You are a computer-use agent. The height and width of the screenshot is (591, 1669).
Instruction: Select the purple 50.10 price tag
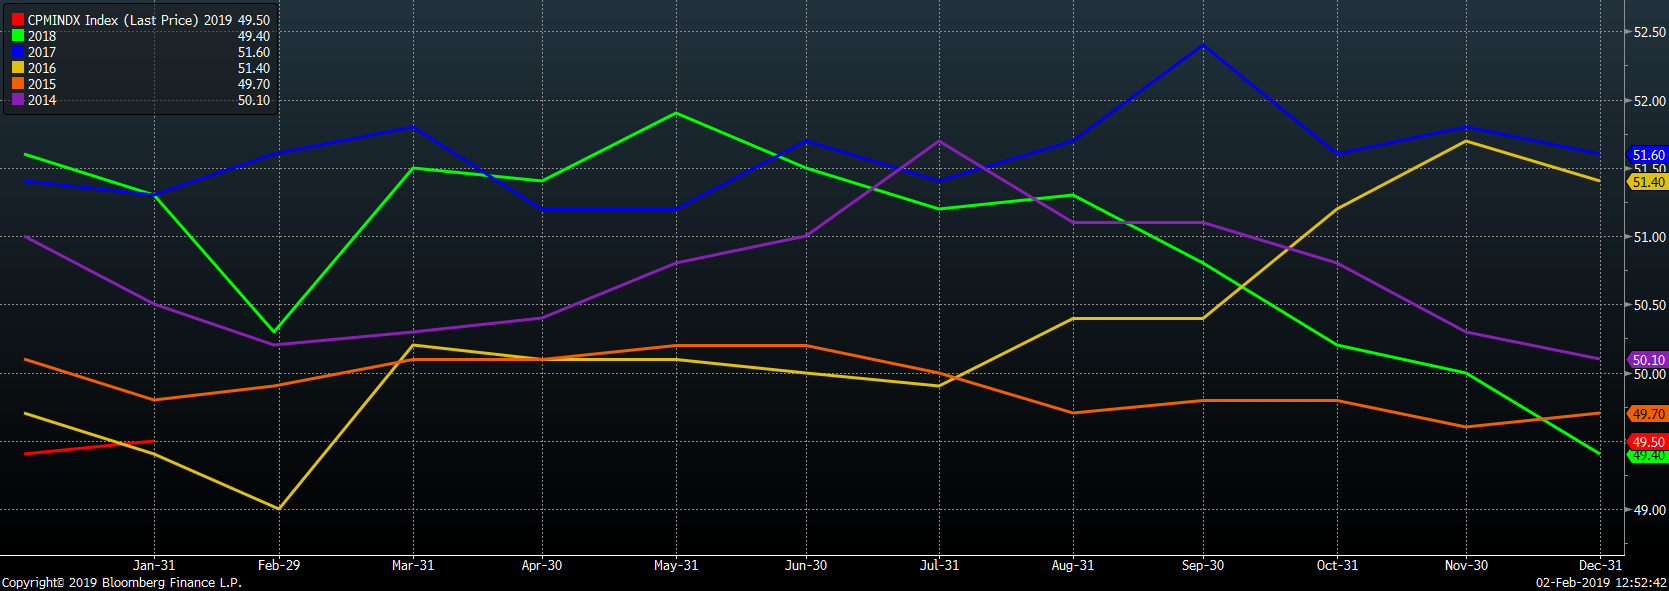1648,360
